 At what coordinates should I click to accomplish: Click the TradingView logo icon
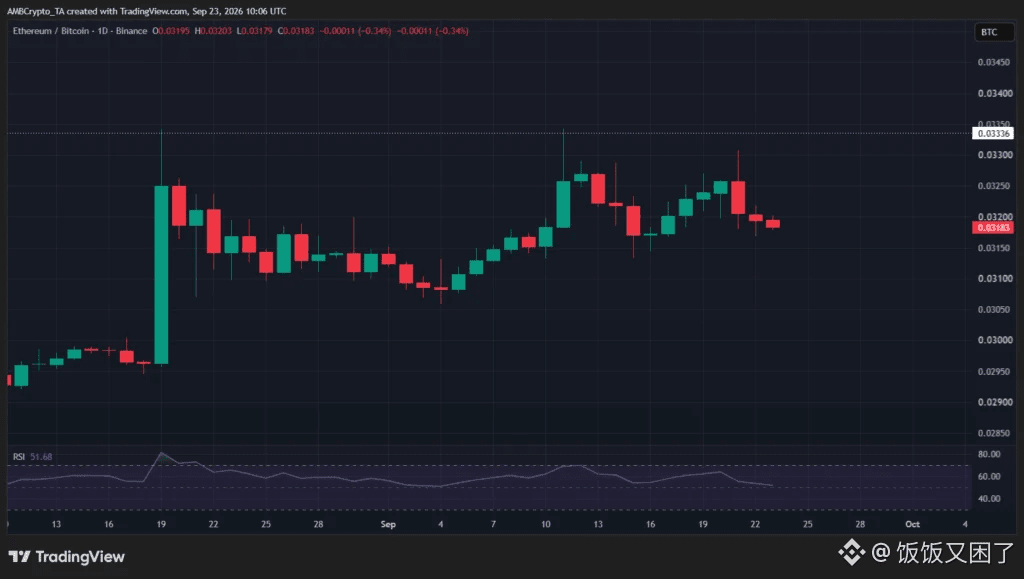tap(20, 556)
